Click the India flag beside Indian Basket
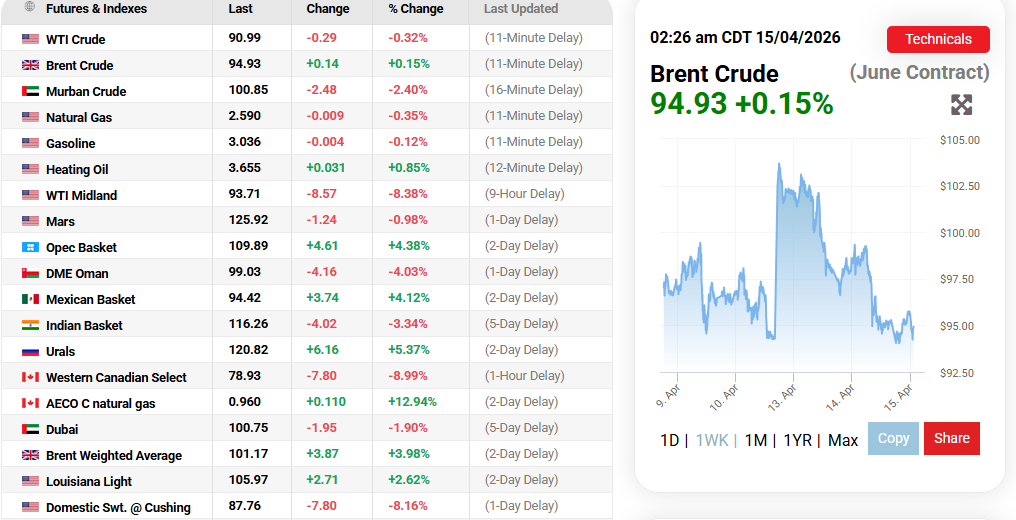 30,325
